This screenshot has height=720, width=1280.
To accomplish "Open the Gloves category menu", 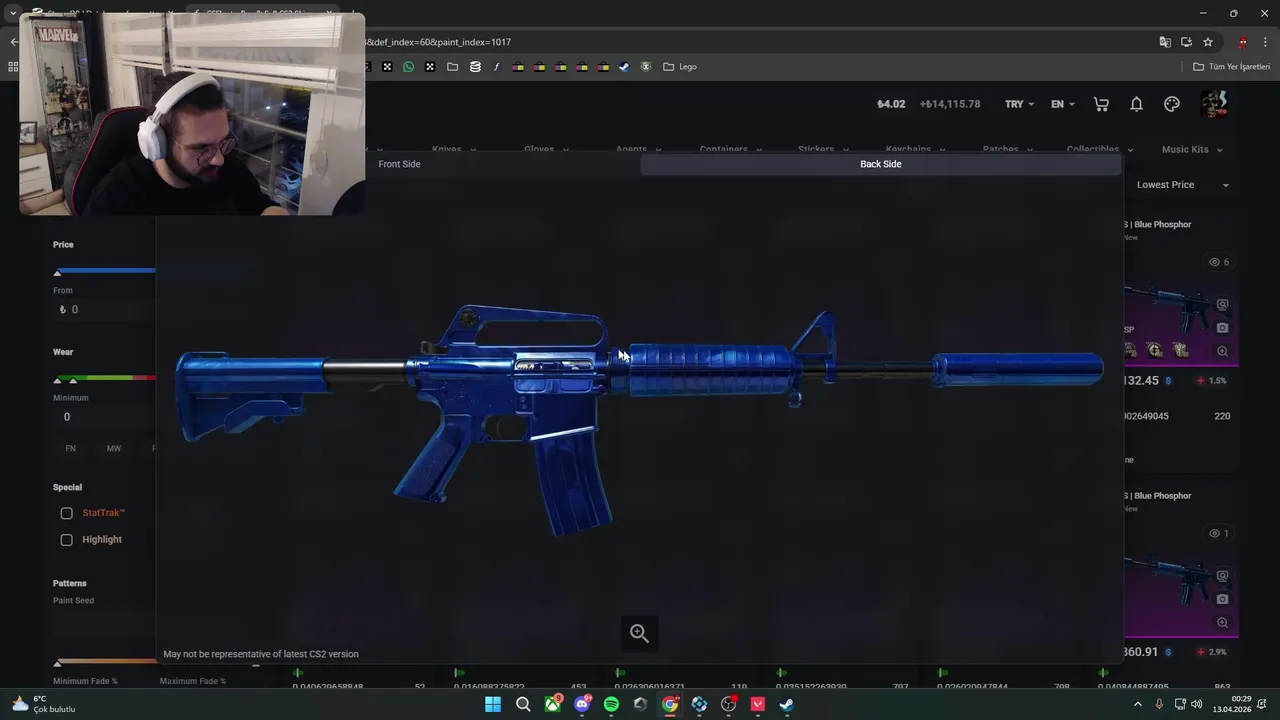I will (546, 150).
